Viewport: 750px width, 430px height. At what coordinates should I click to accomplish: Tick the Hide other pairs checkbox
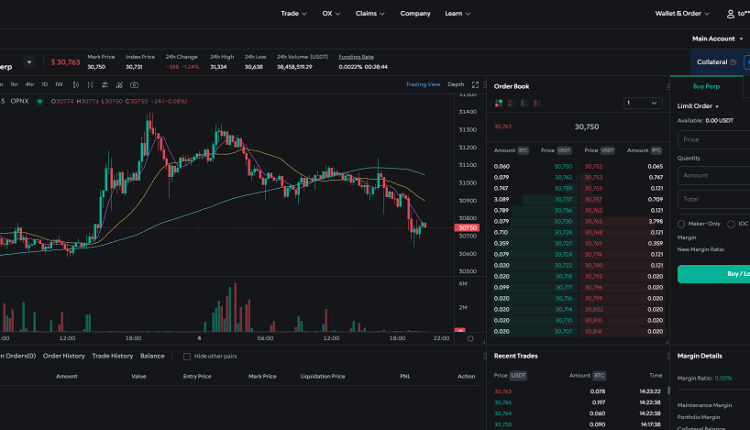tap(186, 356)
